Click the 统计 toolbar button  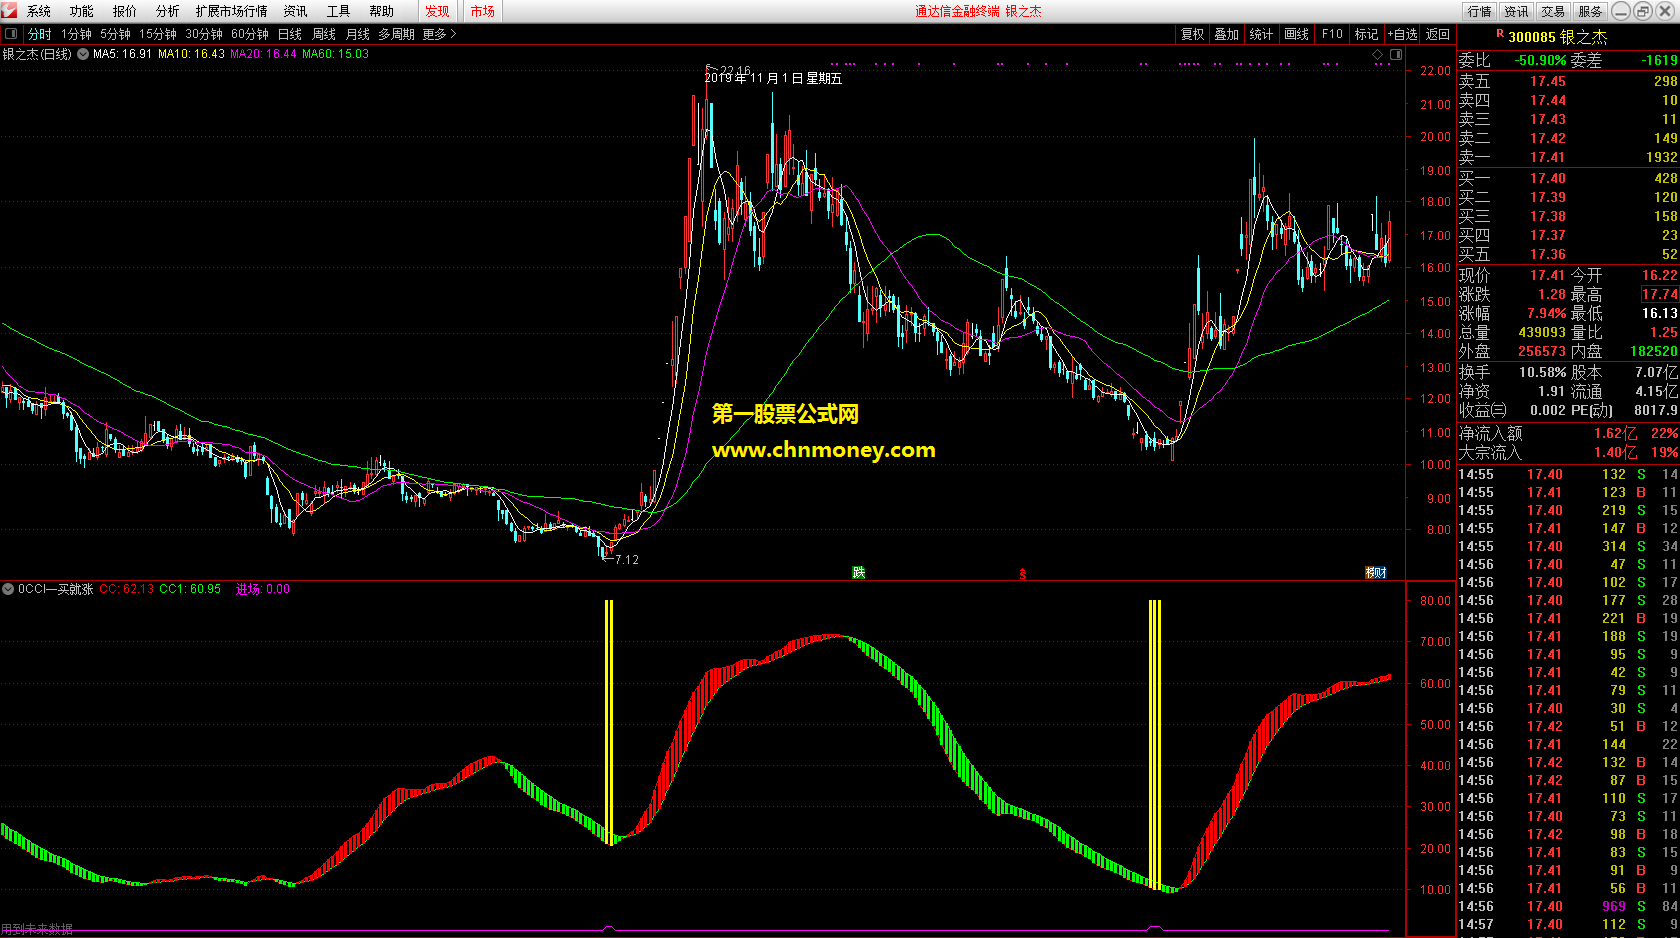[x=1262, y=34]
